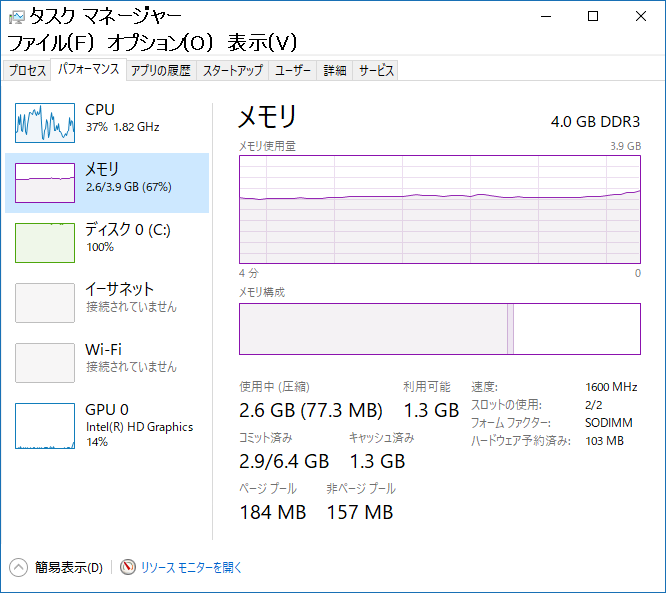Select the Wi-Fi sidebar graph icon

click(x=45, y=362)
